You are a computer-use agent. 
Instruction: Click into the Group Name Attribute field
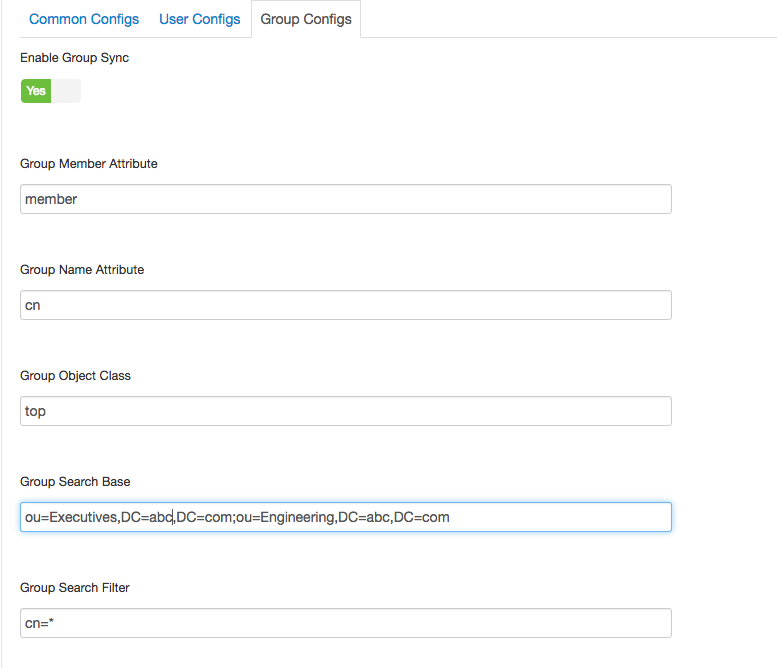coord(345,305)
